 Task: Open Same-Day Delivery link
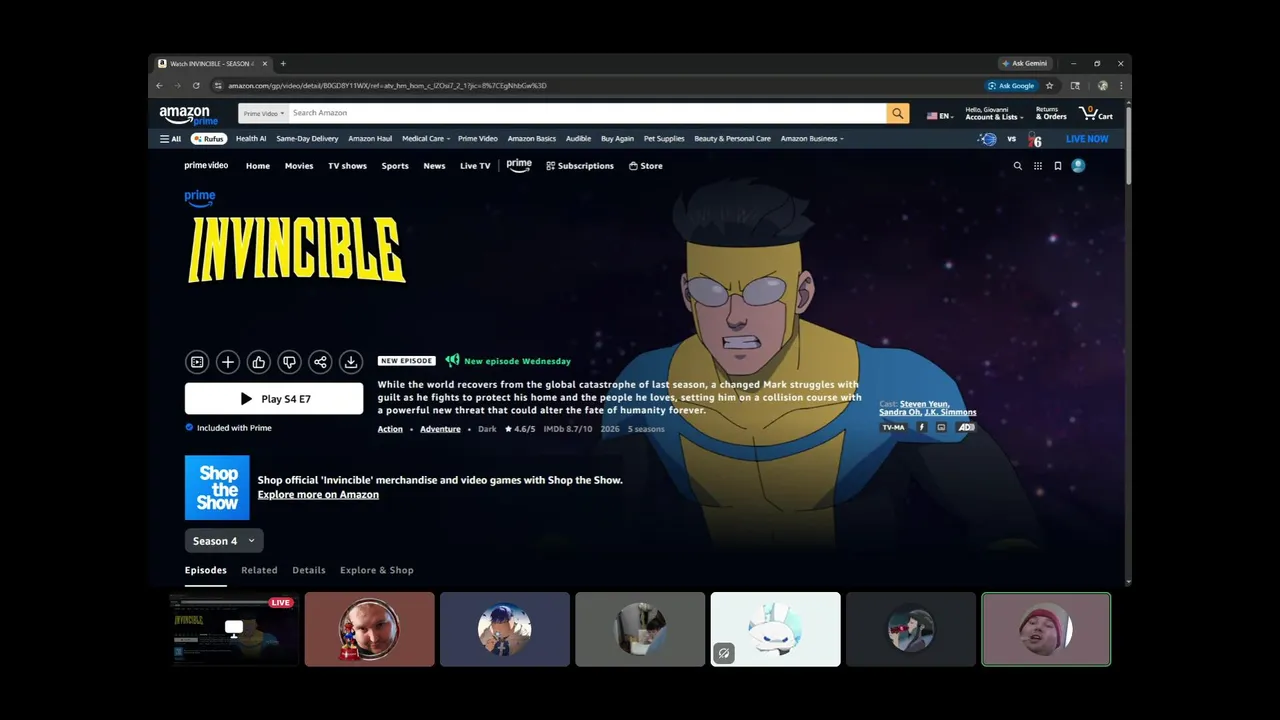tap(307, 139)
